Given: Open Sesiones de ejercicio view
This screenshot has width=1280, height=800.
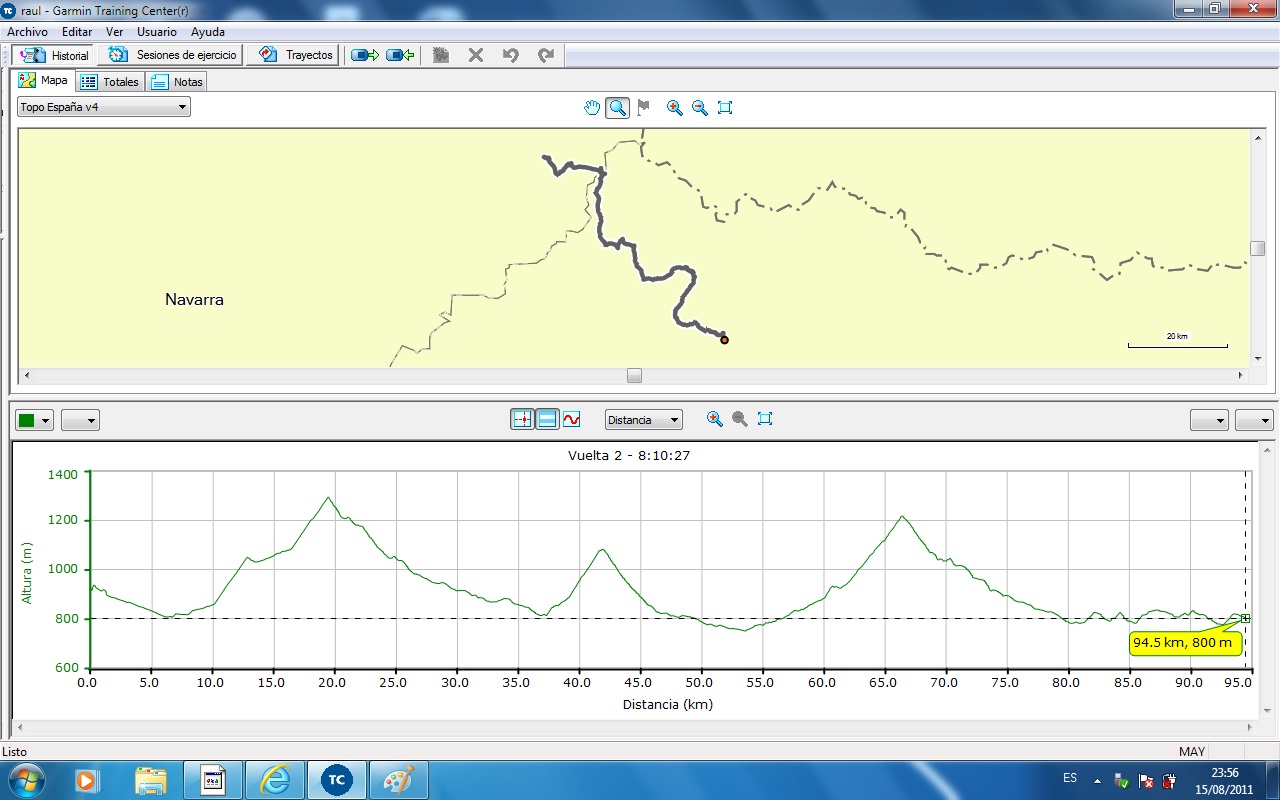Looking at the screenshot, I should [x=173, y=55].
